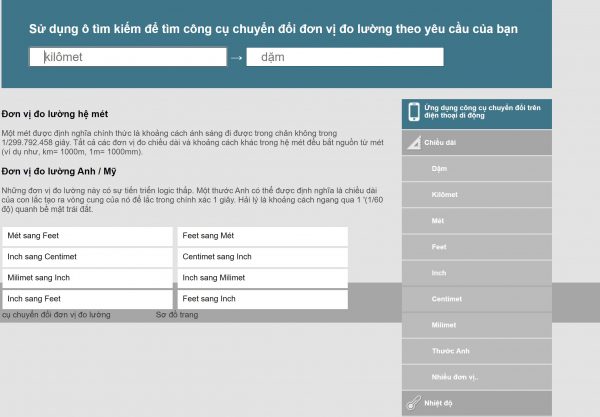600x417 pixels.
Task: Click the Đơn vị đo lường Anh / Mỹ heading
Action: point(59,171)
